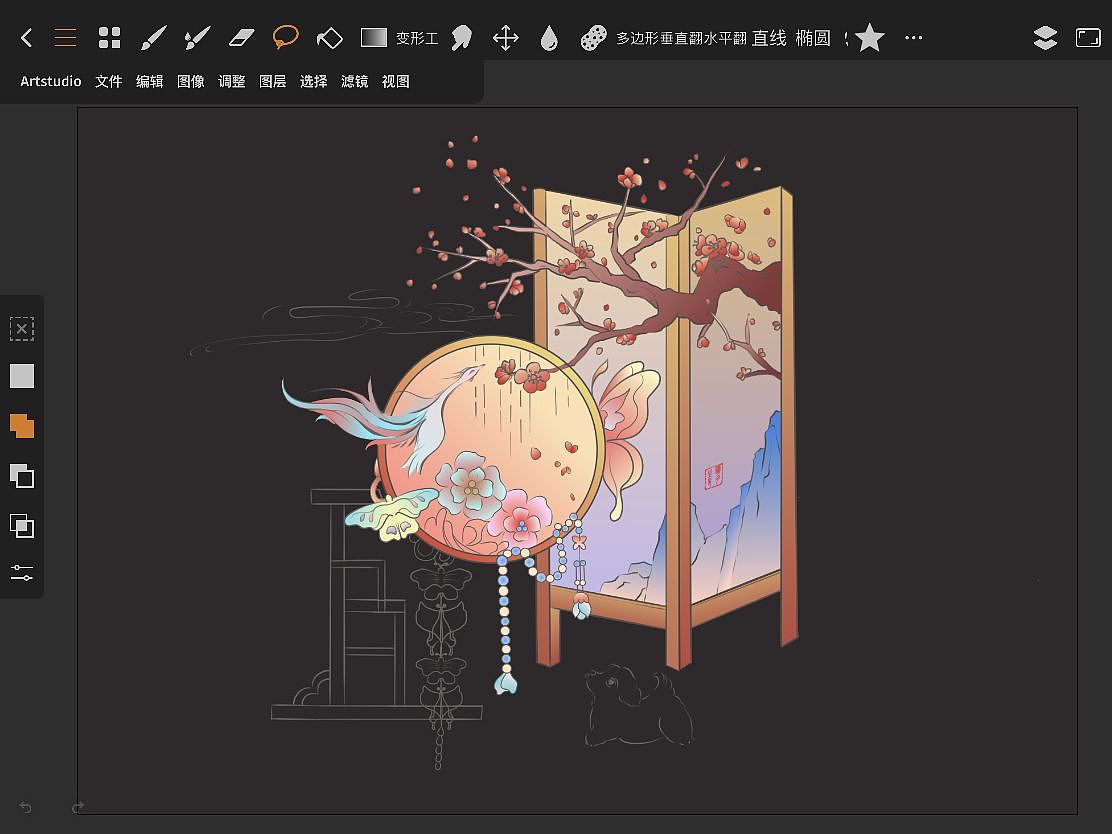Select the Sponge tool
Image resolution: width=1112 pixels, height=834 pixels.
point(594,38)
